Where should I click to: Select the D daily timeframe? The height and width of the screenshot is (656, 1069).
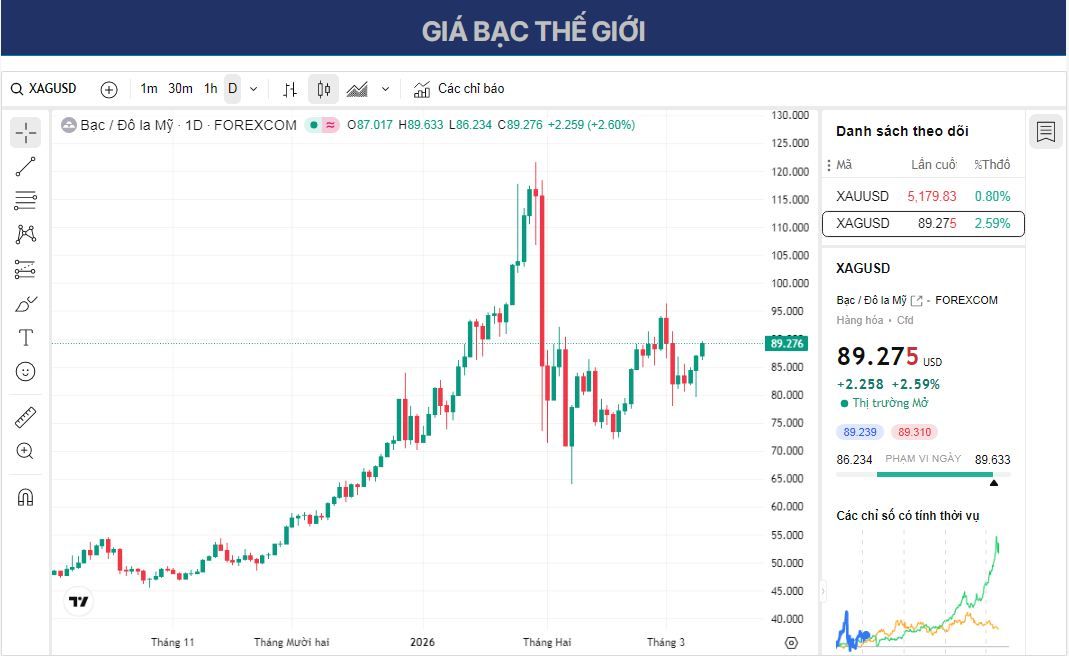[x=232, y=89]
